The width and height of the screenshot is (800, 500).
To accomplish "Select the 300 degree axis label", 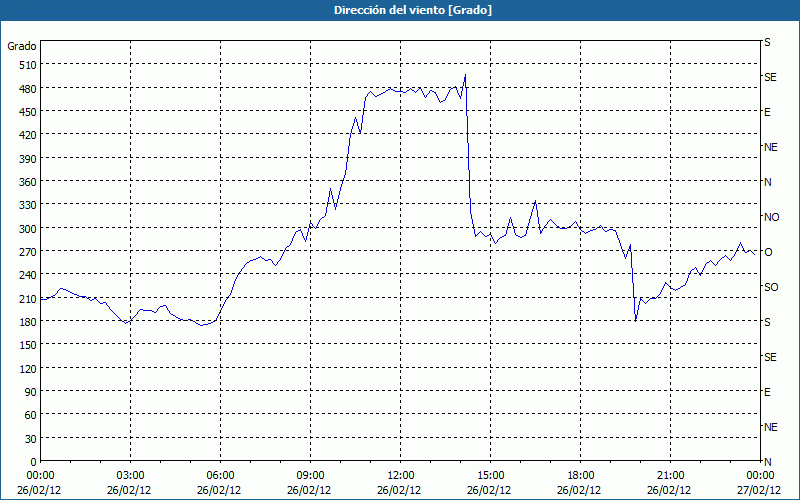I will coord(28,229).
